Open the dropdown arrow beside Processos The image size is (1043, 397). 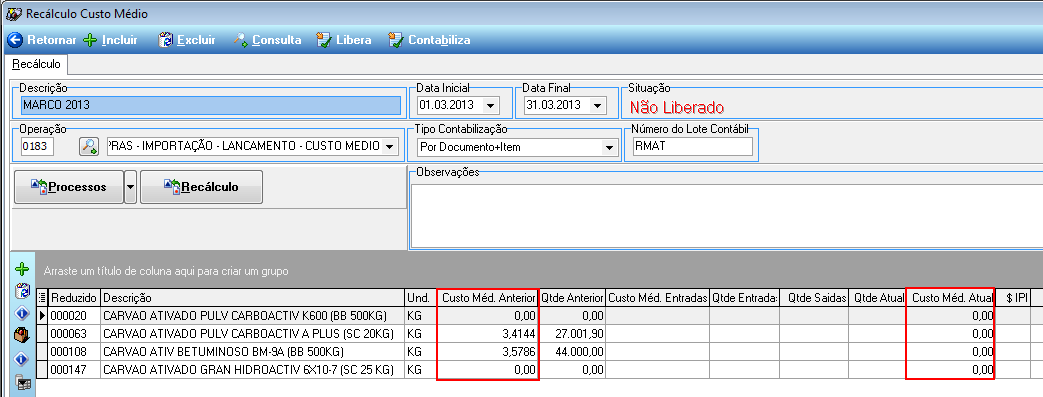[x=130, y=187]
